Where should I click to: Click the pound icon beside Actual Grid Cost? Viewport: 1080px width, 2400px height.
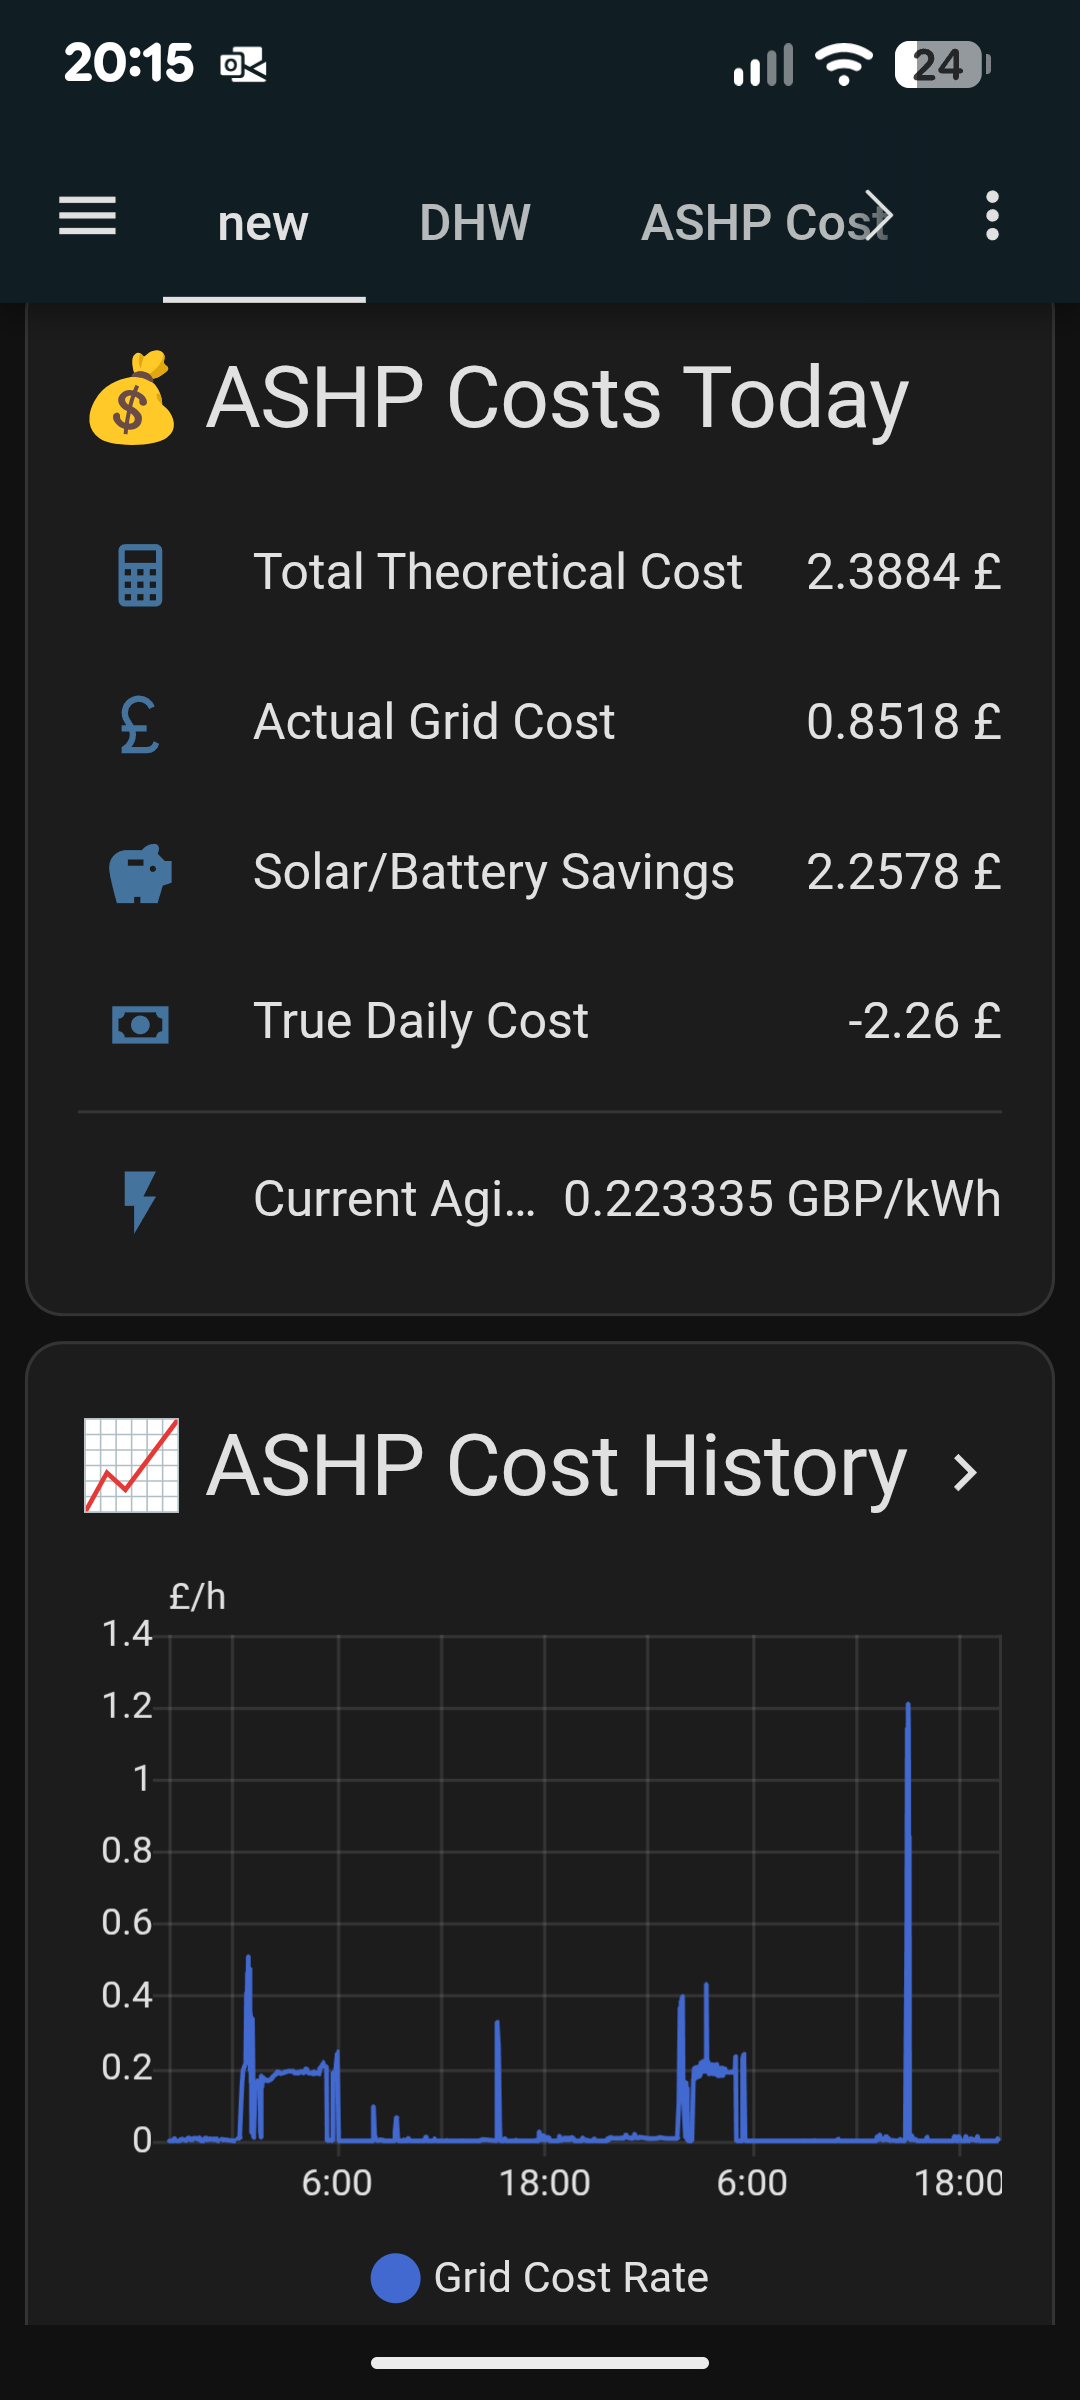click(x=140, y=724)
